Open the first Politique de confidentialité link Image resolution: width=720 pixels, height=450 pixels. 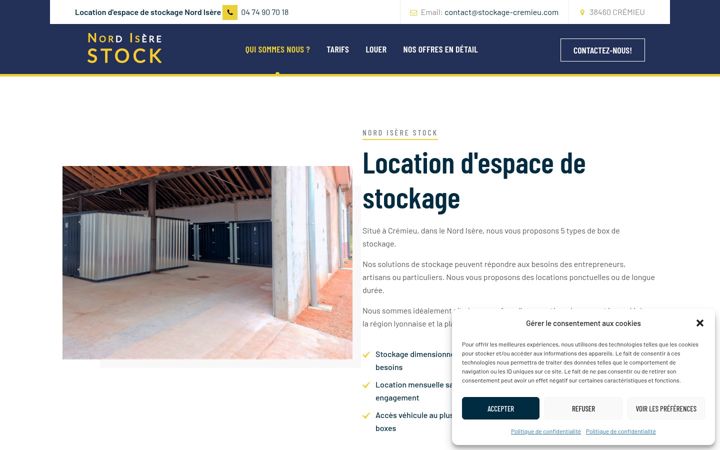(x=546, y=432)
